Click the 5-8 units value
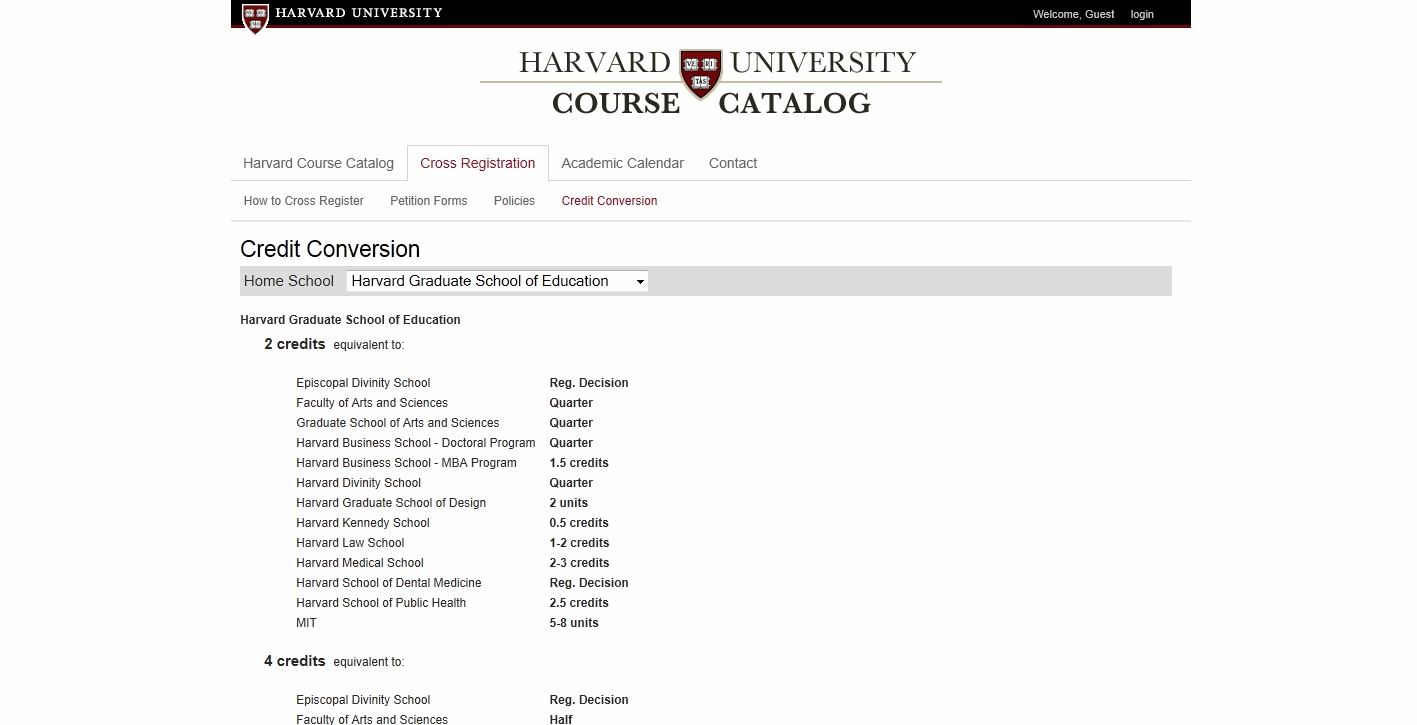The height and width of the screenshot is (725, 1417). (x=574, y=623)
